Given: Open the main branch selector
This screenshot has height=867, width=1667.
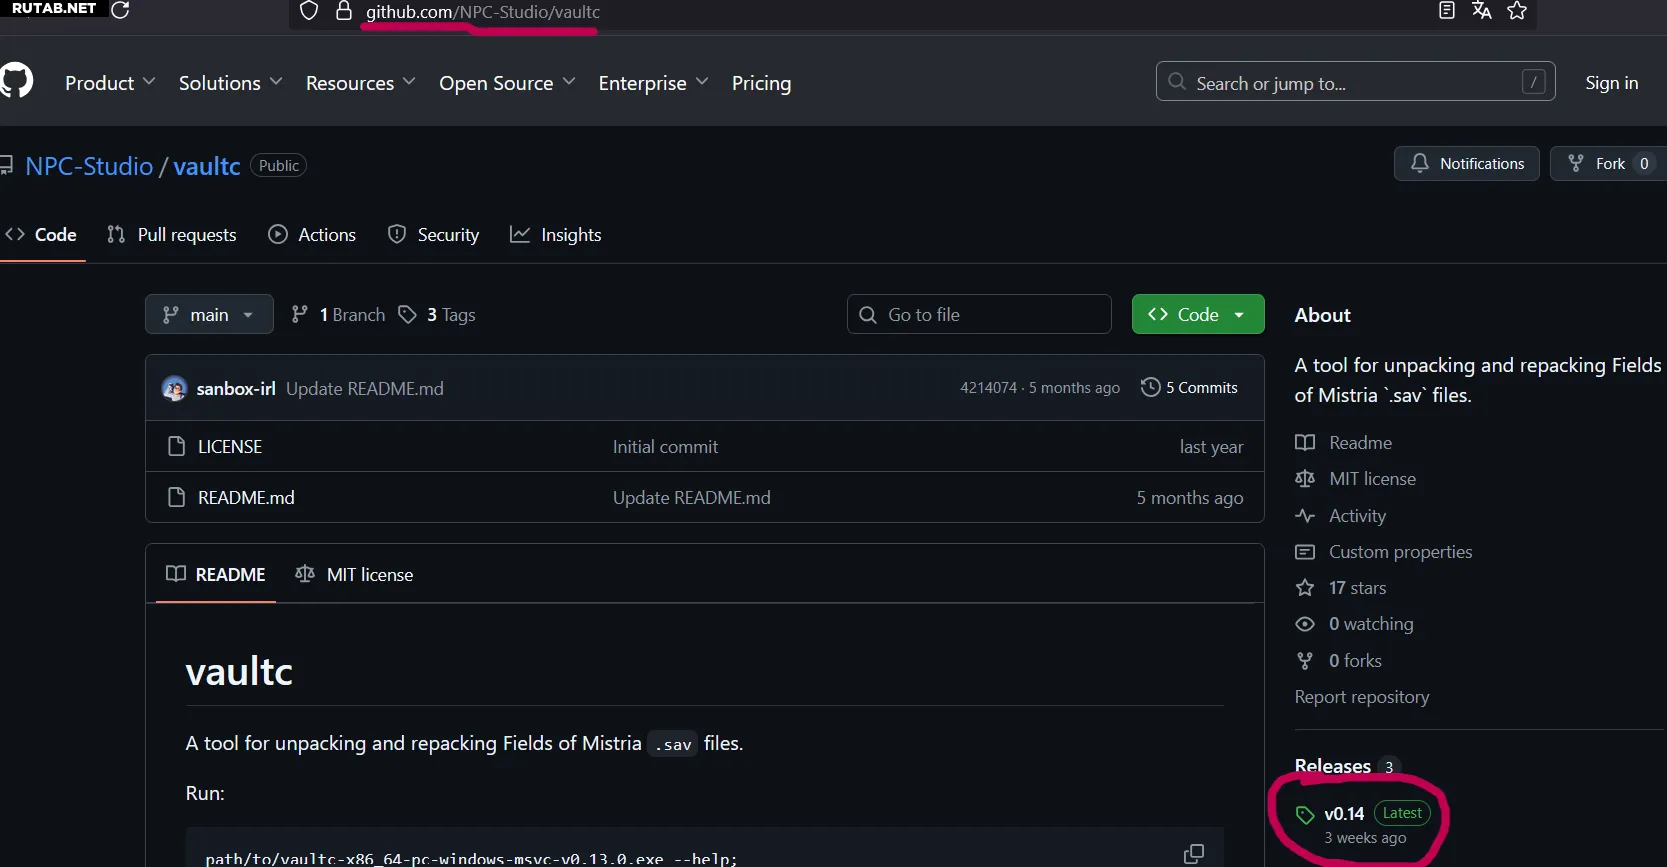Looking at the screenshot, I should (x=209, y=314).
